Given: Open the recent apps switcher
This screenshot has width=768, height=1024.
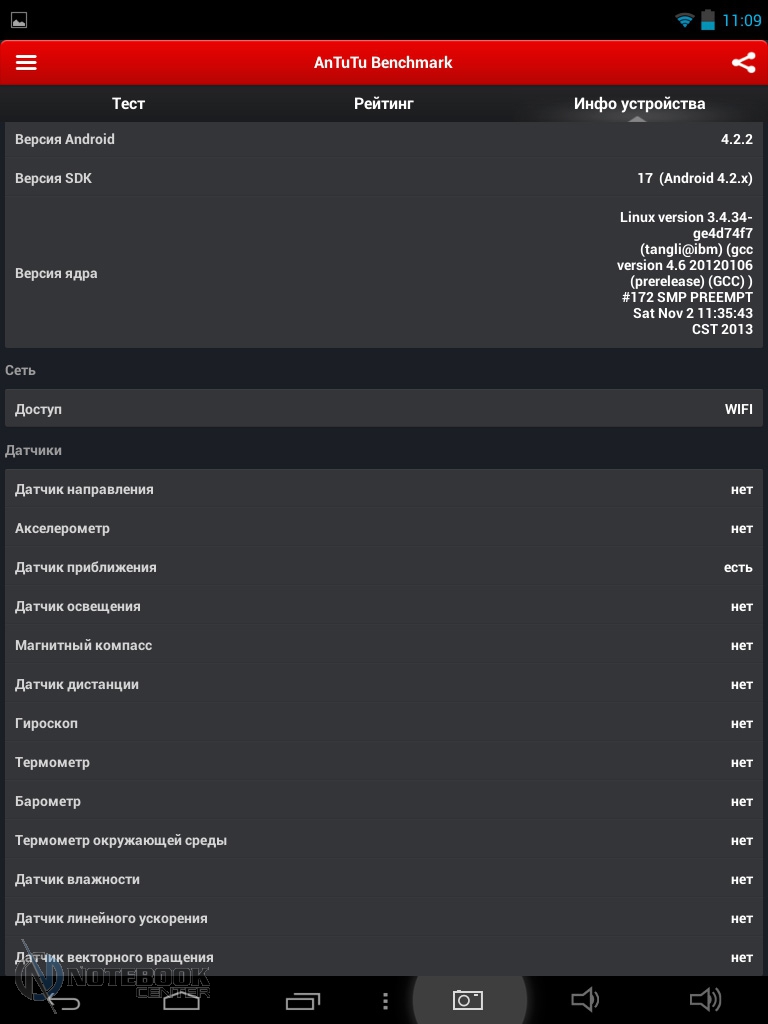Looking at the screenshot, I should pyautogui.click(x=303, y=1000).
